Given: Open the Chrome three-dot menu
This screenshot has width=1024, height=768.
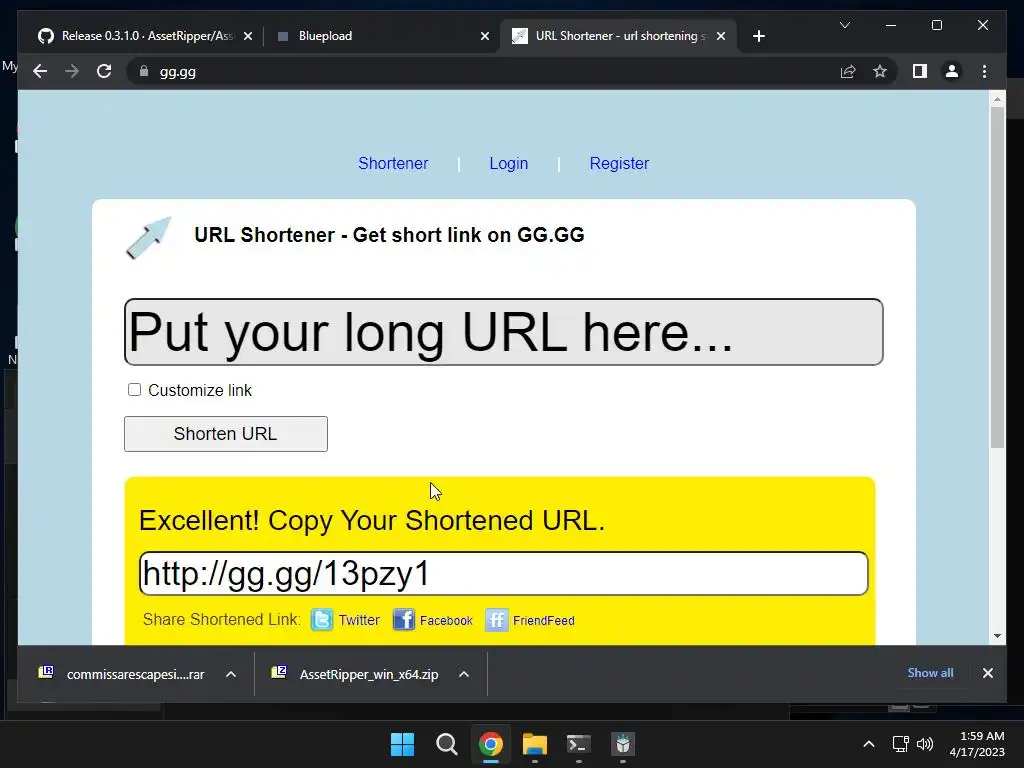Looking at the screenshot, I should tap(984, 71).
